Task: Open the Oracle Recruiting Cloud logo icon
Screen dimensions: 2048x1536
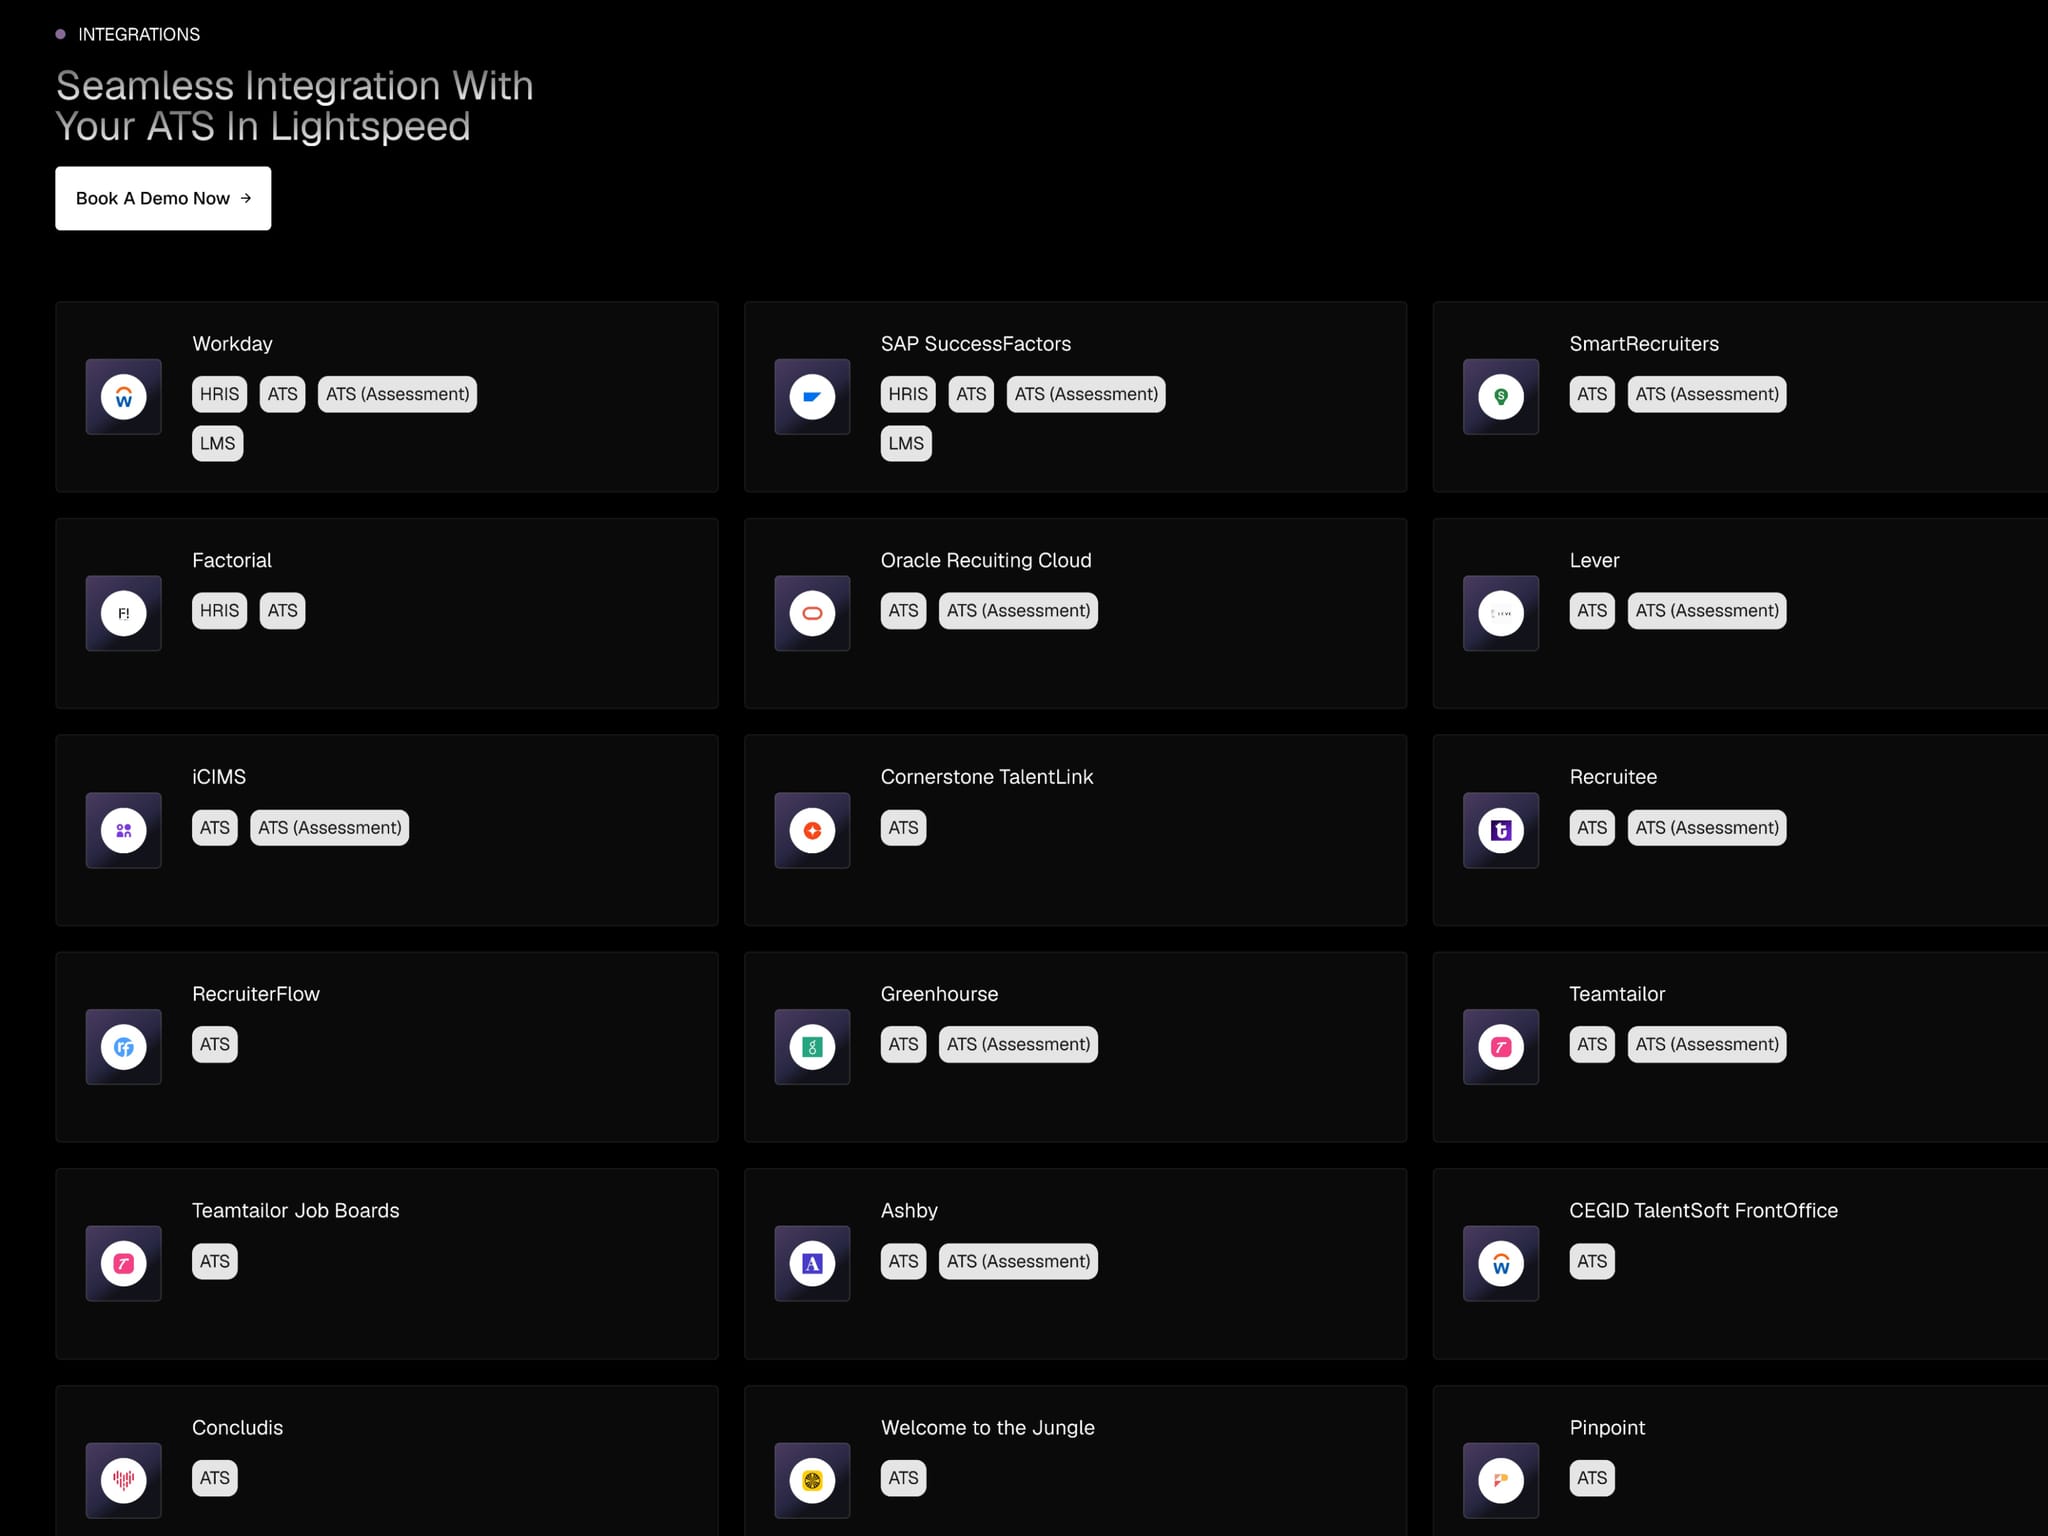Action: [812, 613]
